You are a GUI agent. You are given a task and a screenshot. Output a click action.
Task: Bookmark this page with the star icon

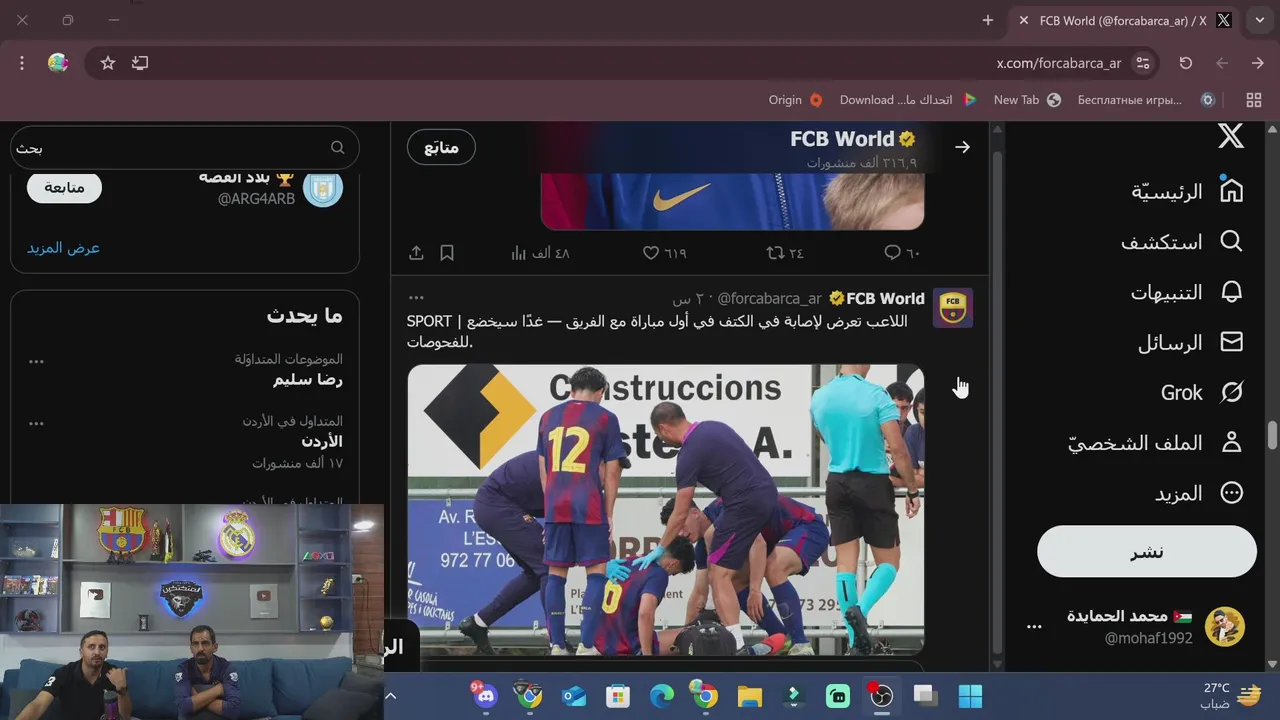[108, 63]
